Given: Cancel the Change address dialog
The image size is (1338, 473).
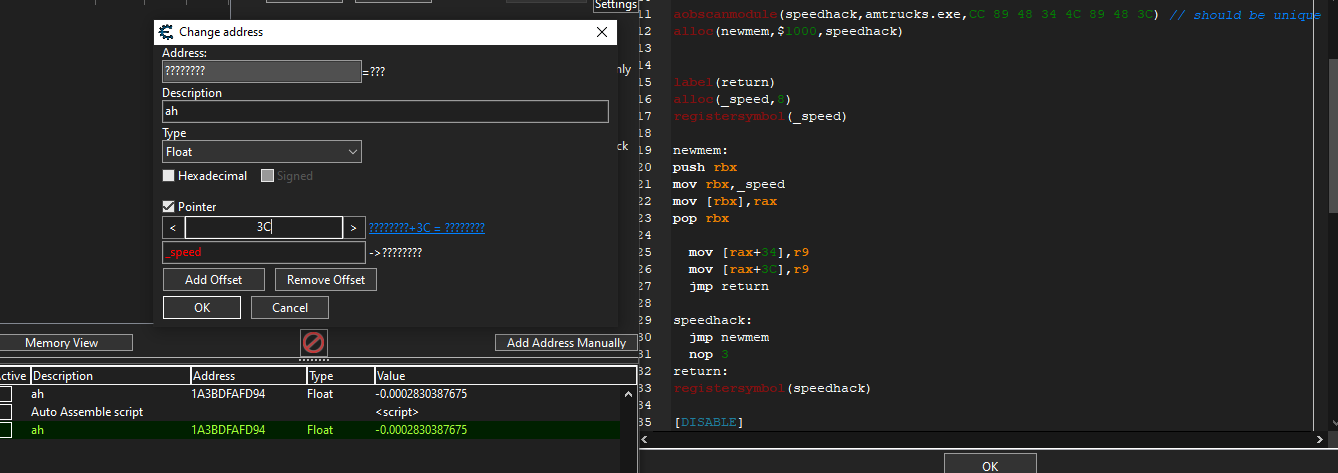Looking at the screenshot, I should pos(289,308).
